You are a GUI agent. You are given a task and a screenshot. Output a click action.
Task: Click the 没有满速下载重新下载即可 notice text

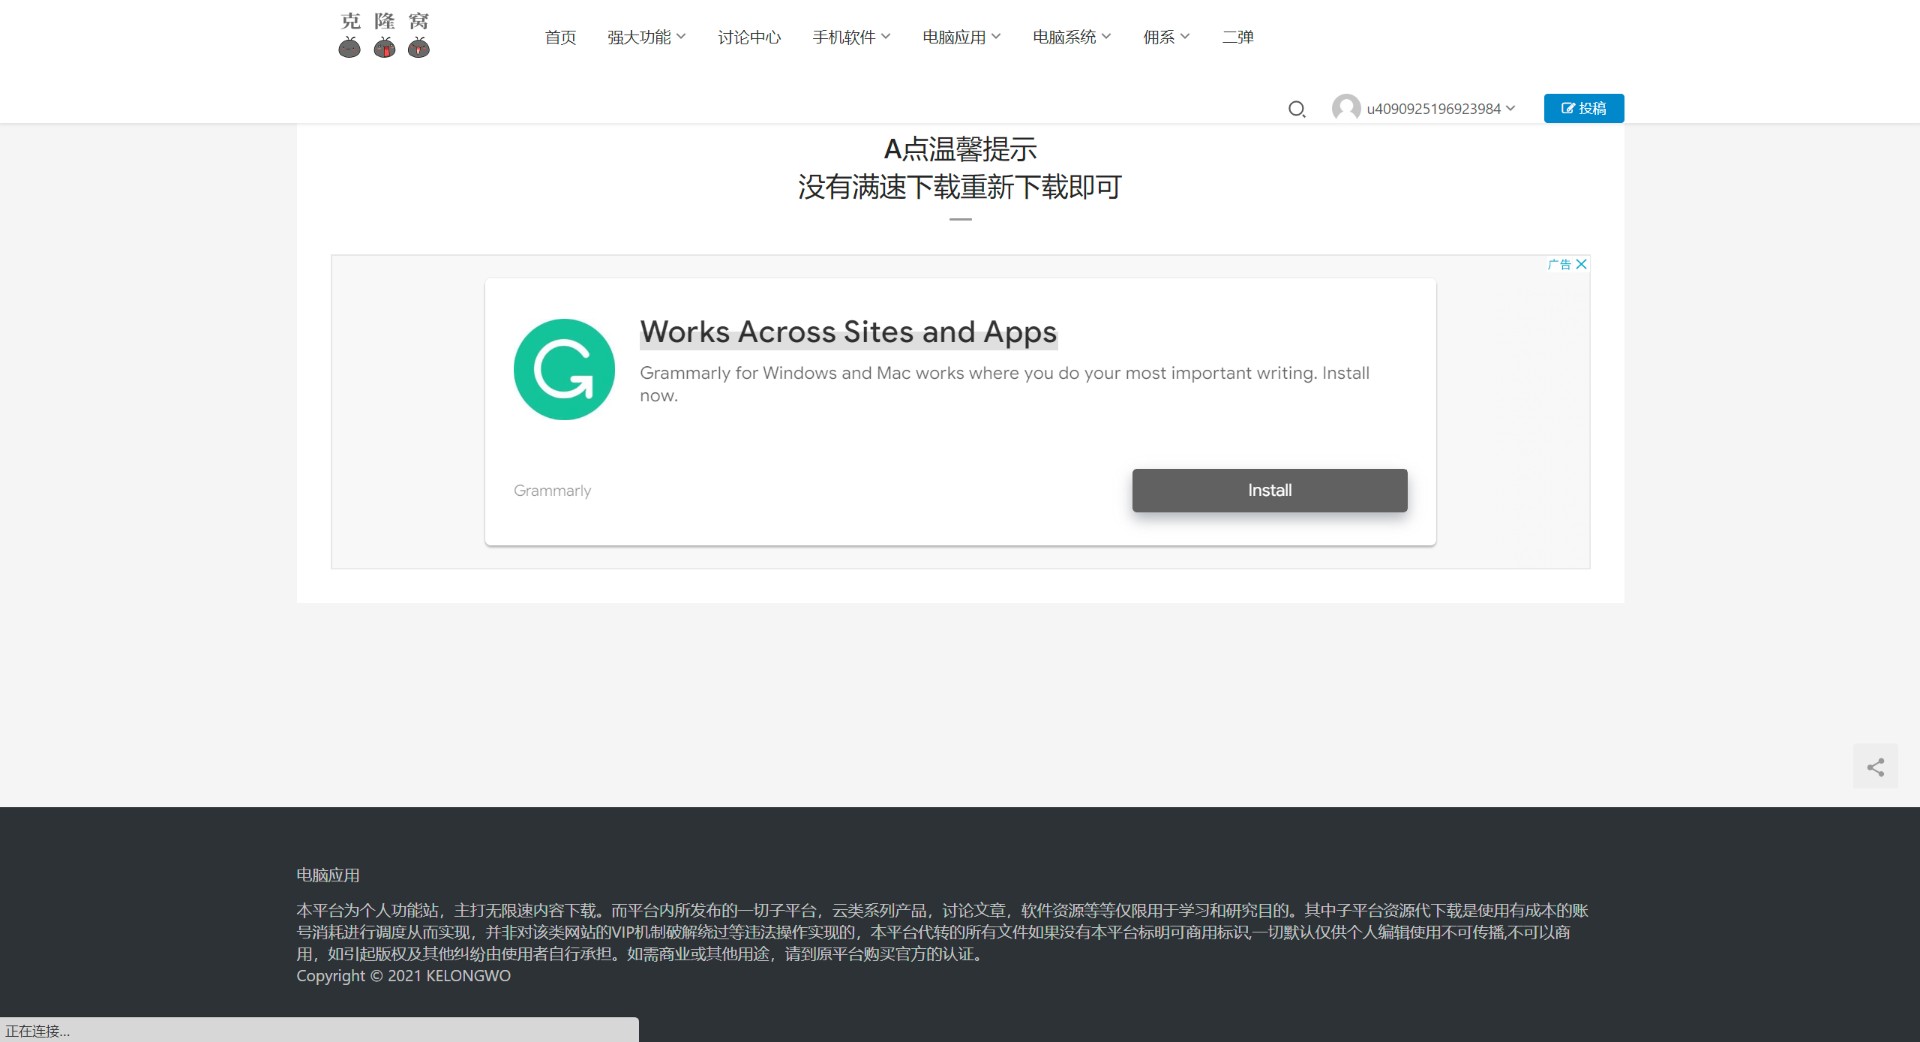tap(960, 187)
